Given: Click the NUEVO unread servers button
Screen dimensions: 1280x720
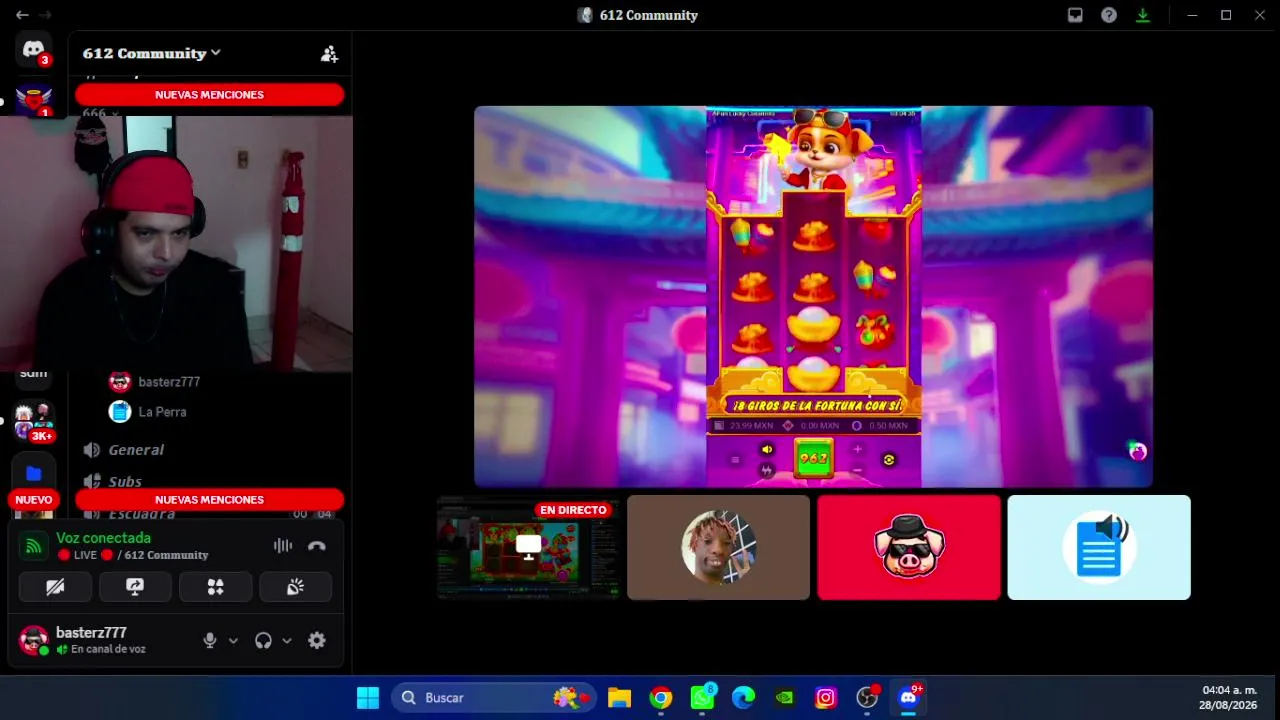Looking at the screenshot, I should [33, 500].
